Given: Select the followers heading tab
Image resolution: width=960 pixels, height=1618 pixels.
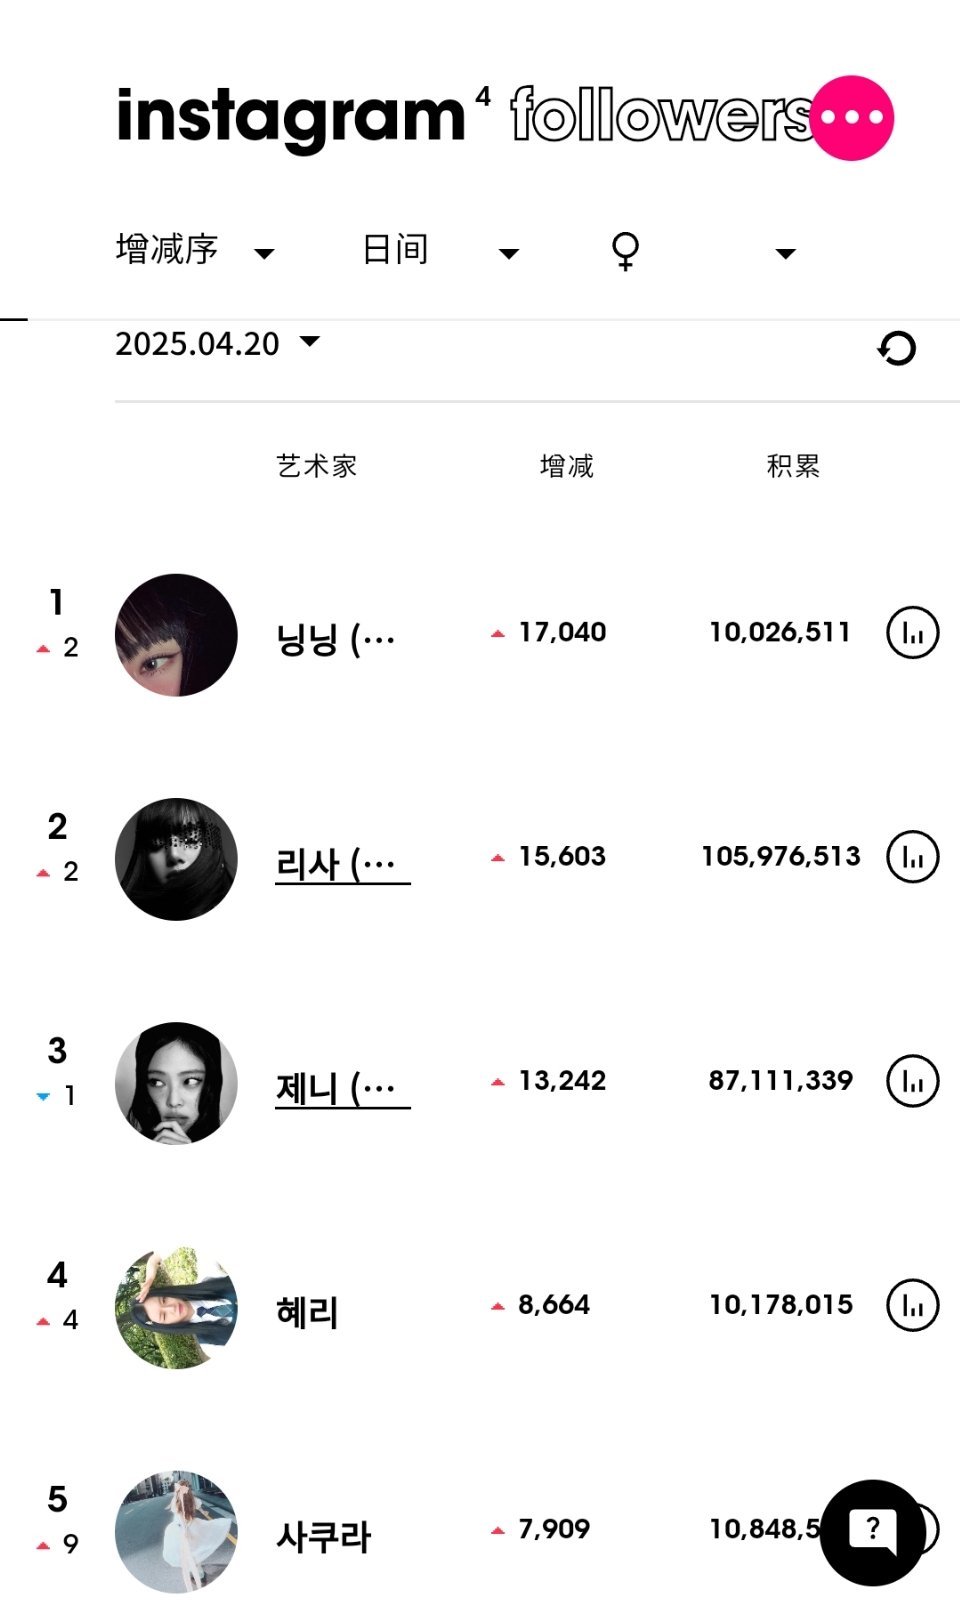Looking at the screenshot, I should pos(661,116).
